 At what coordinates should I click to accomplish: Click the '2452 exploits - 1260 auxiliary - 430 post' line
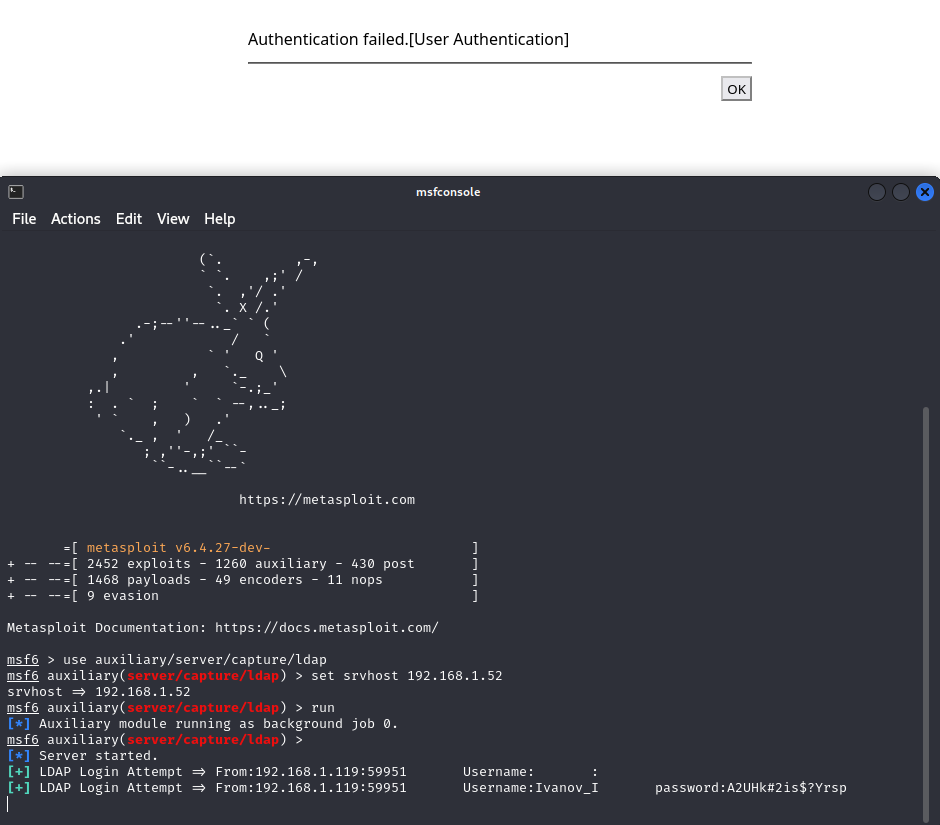coord(251,564)
